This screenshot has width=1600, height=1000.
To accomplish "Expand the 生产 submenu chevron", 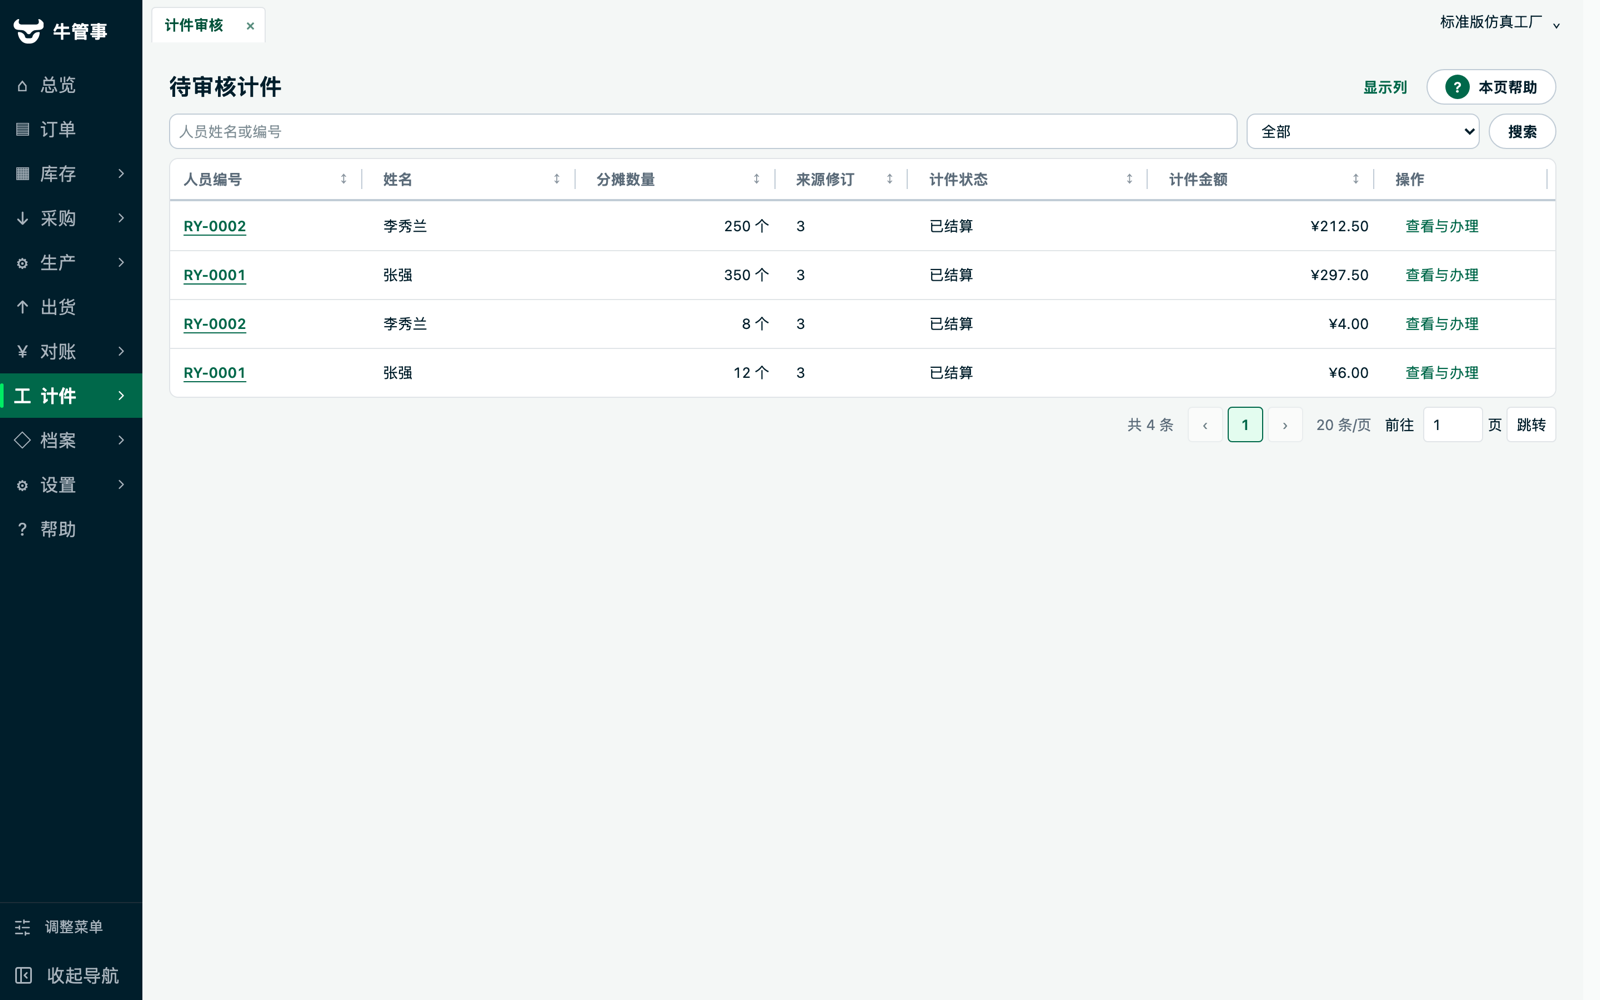I will [x=121, y=263].
